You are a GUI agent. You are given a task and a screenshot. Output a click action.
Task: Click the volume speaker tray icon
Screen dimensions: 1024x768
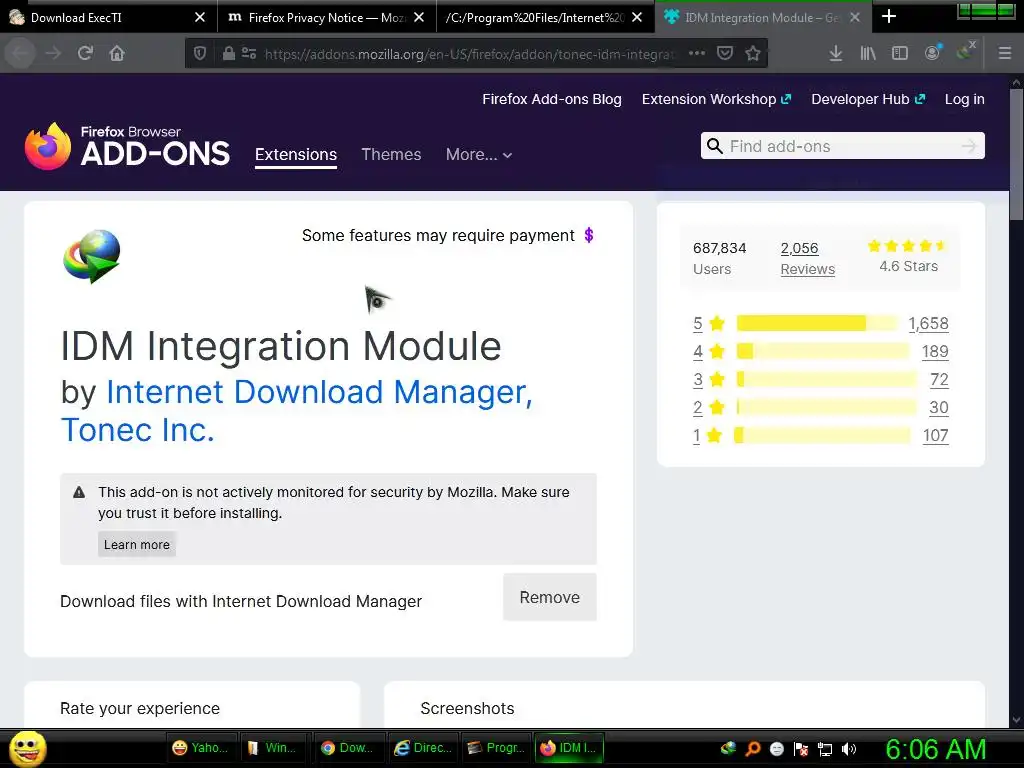(x=849, y=749)
